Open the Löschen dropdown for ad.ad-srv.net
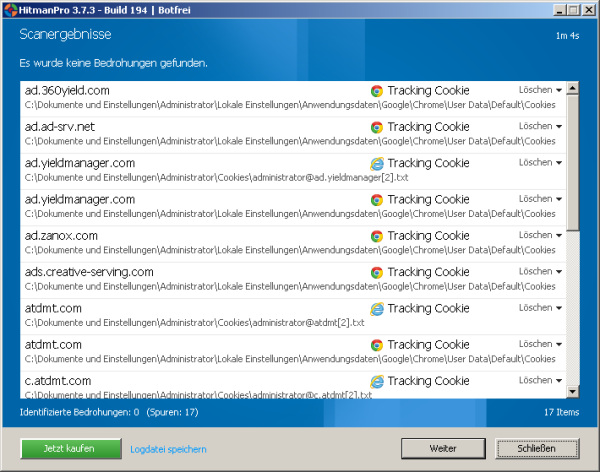 [540, 126]
